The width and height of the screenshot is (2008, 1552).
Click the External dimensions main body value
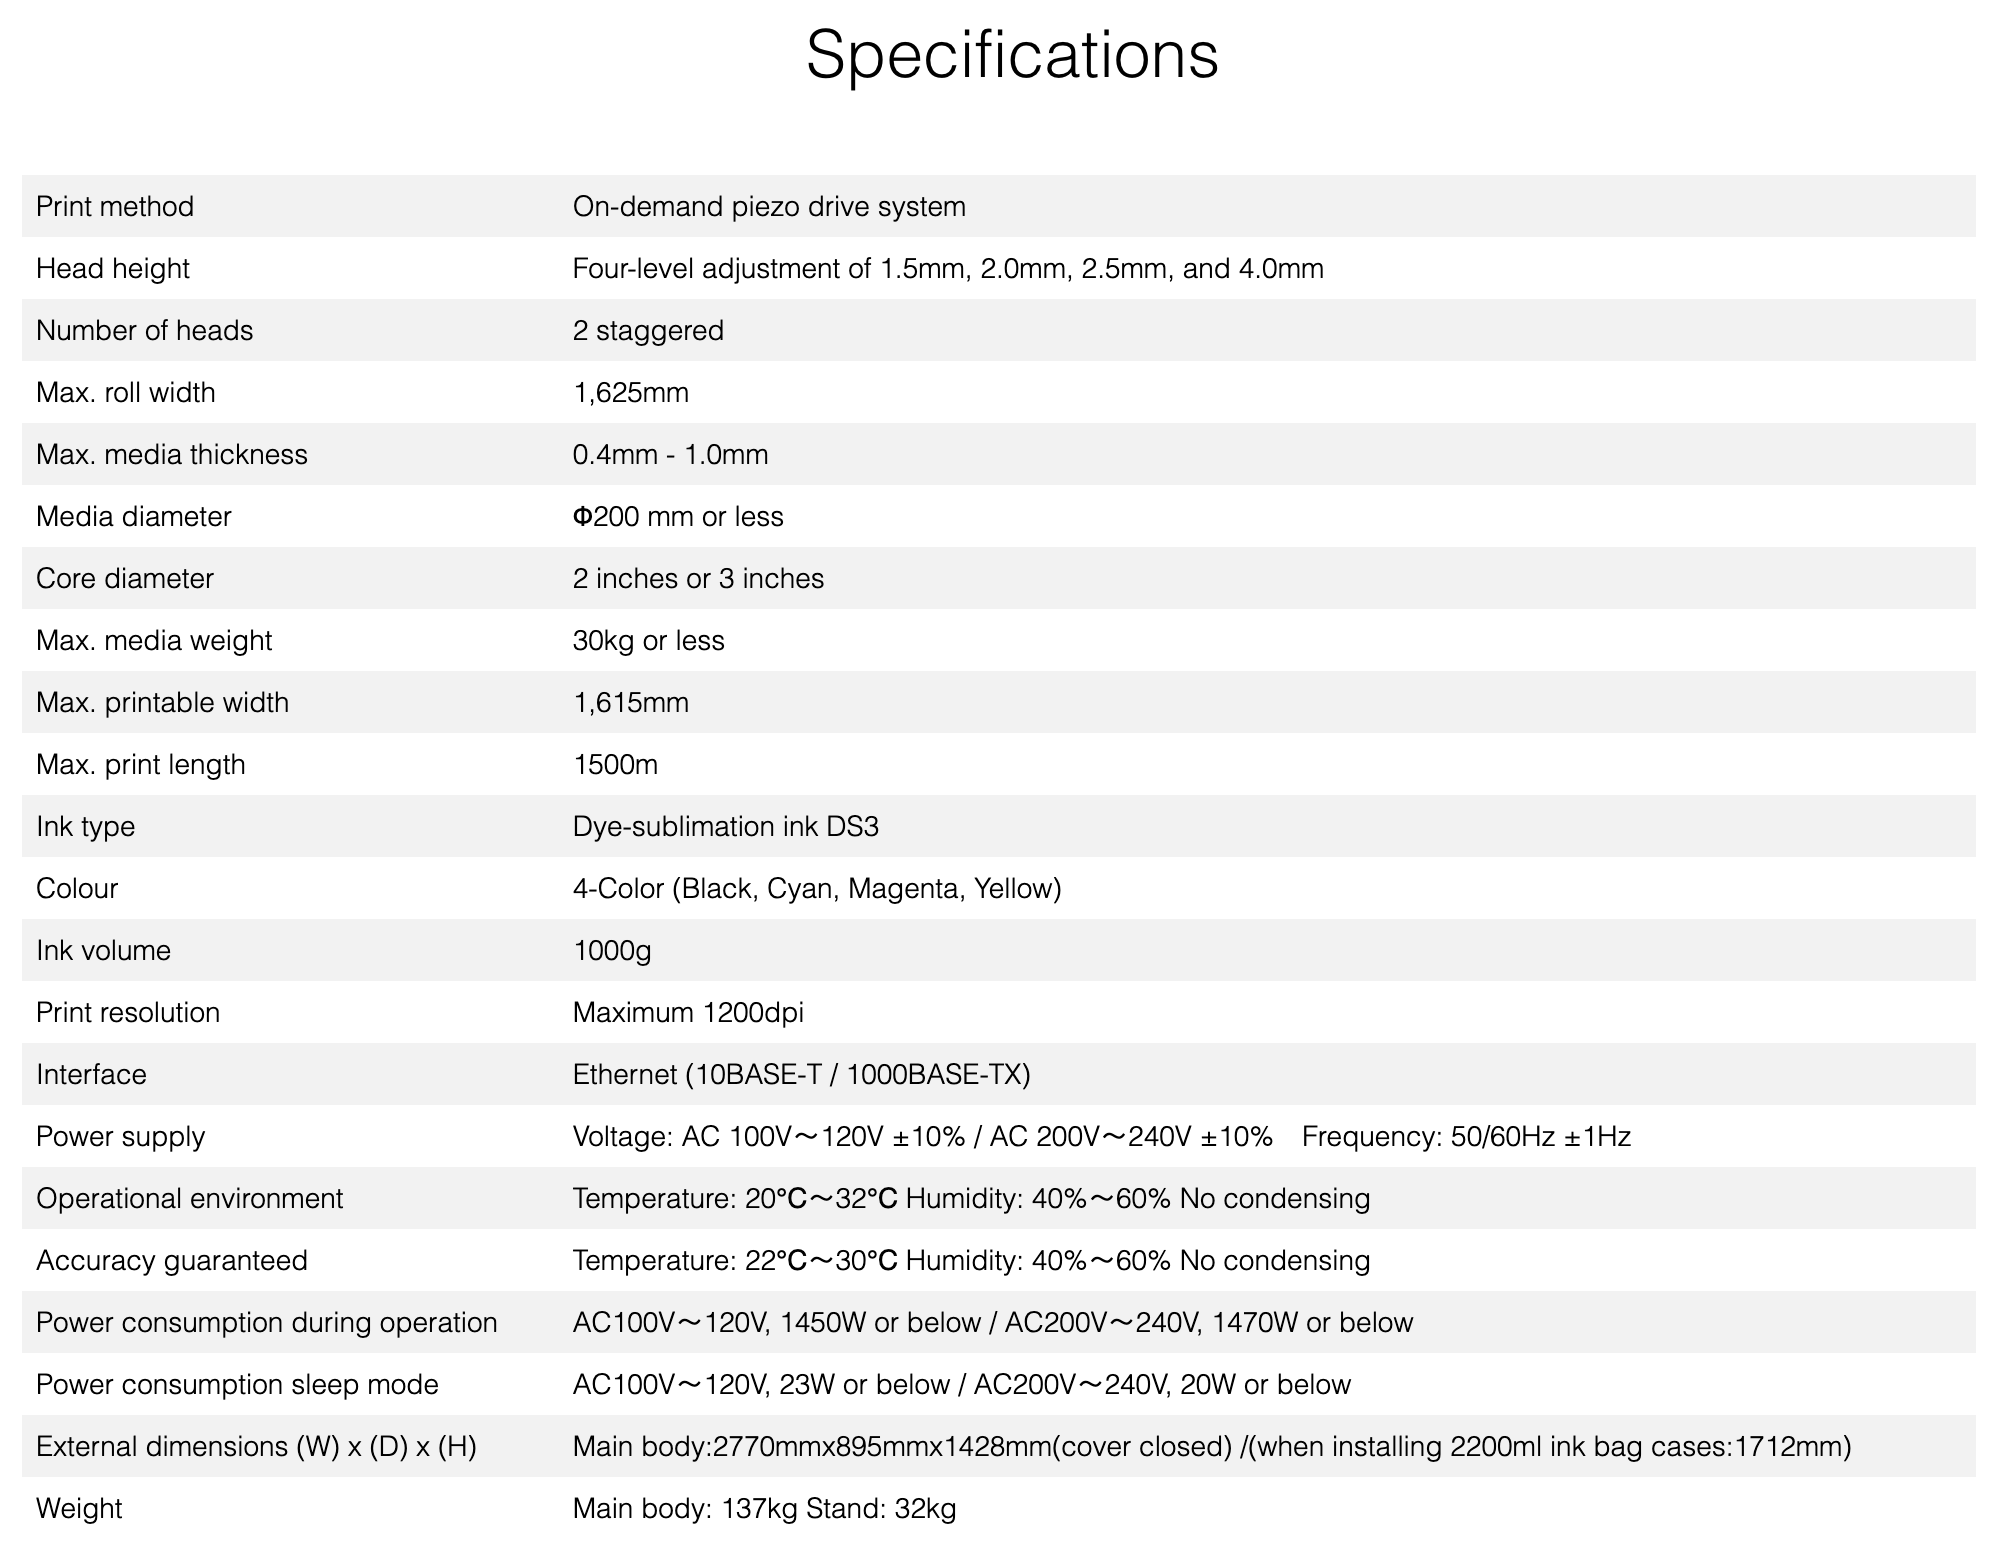pos(1212,1447)
